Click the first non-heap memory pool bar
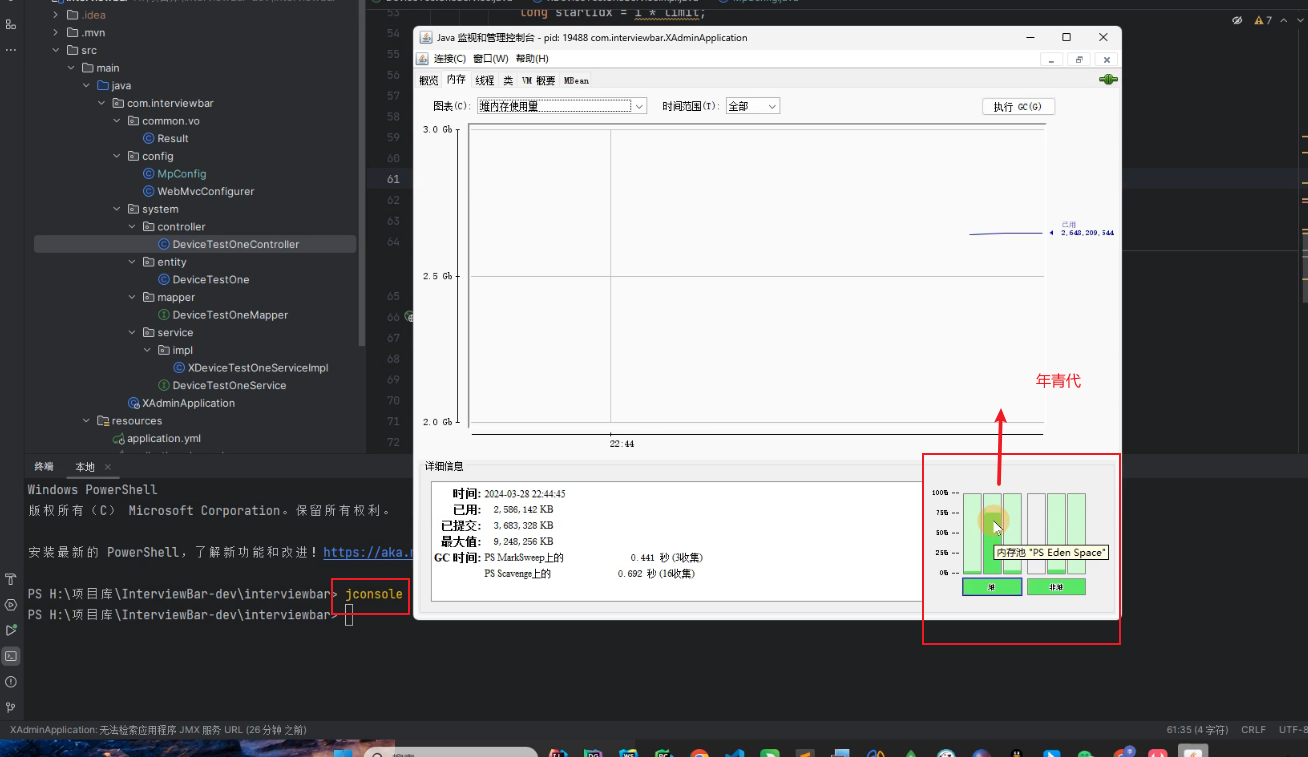This screenshot has height=757, width=1308. tap(1036, 533)
